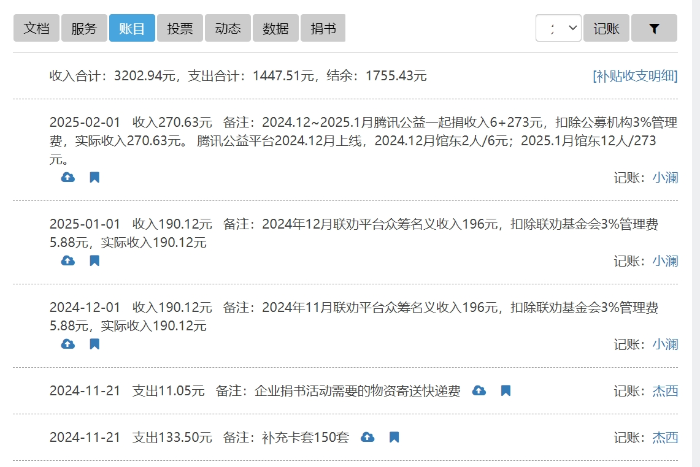Open the 补贴收支明细 link
Screen dimensions: 700x467
click(x=635, y=76)
